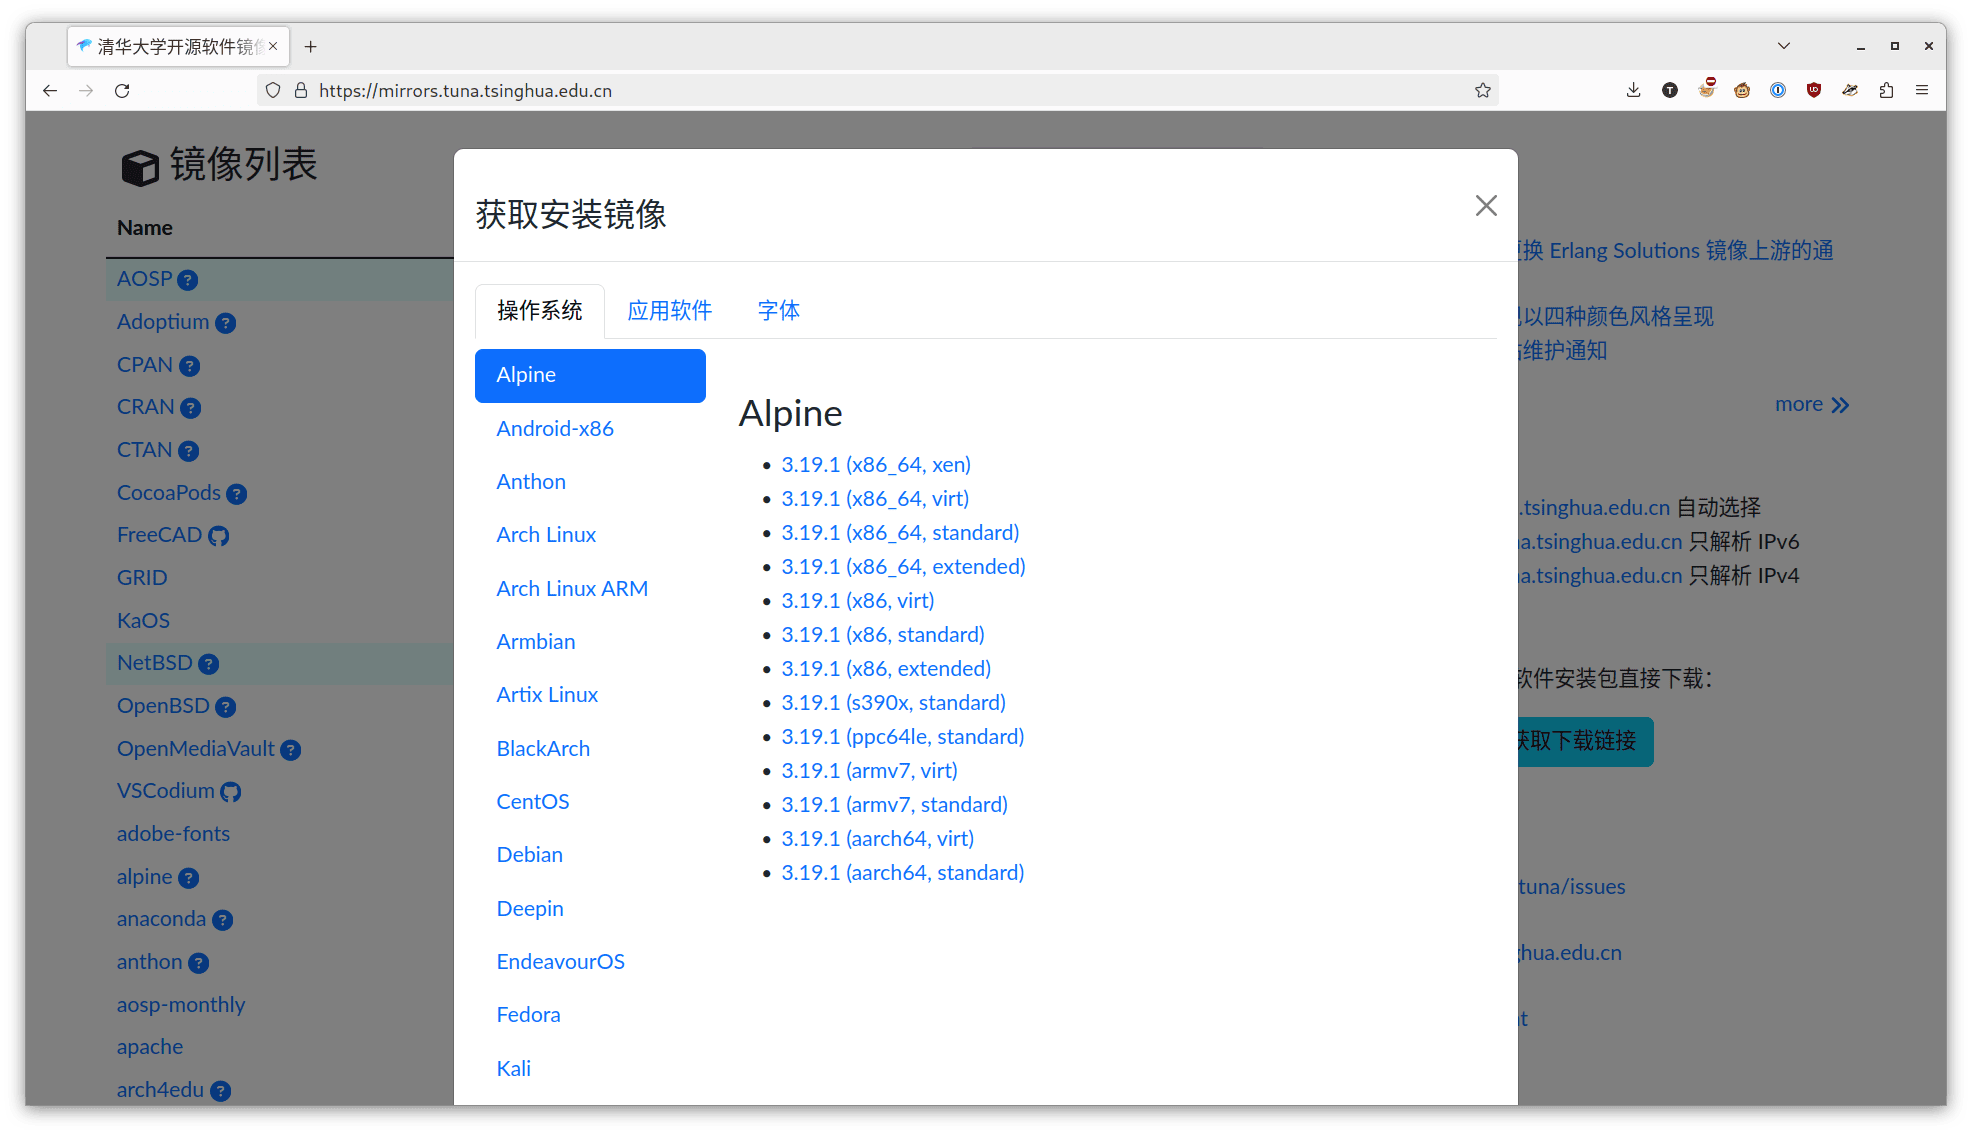Screen dimensions: 1972x1134
Task: Open a new browser tab
Action: (x=311, y=46)
